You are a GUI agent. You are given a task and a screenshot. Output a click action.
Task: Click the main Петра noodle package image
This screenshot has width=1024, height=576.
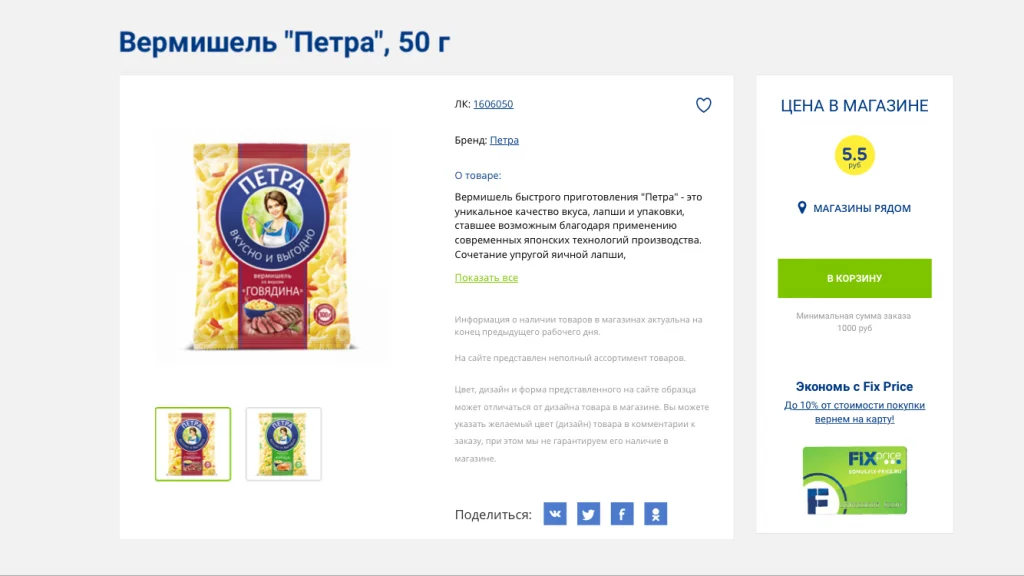[272, 246]
